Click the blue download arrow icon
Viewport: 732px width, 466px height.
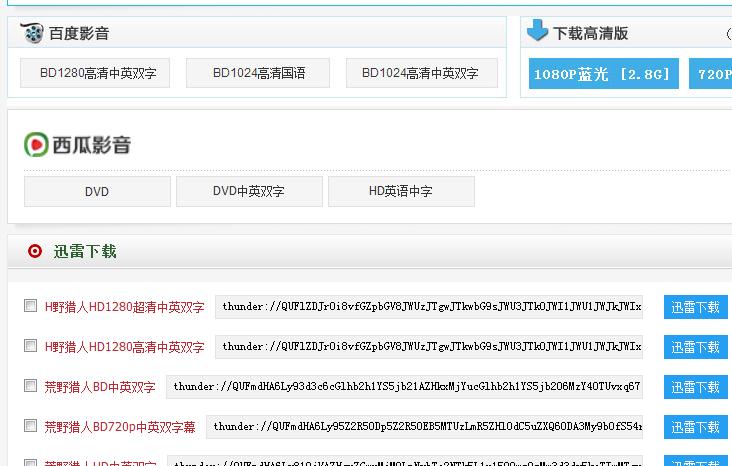tap(537, 30)
